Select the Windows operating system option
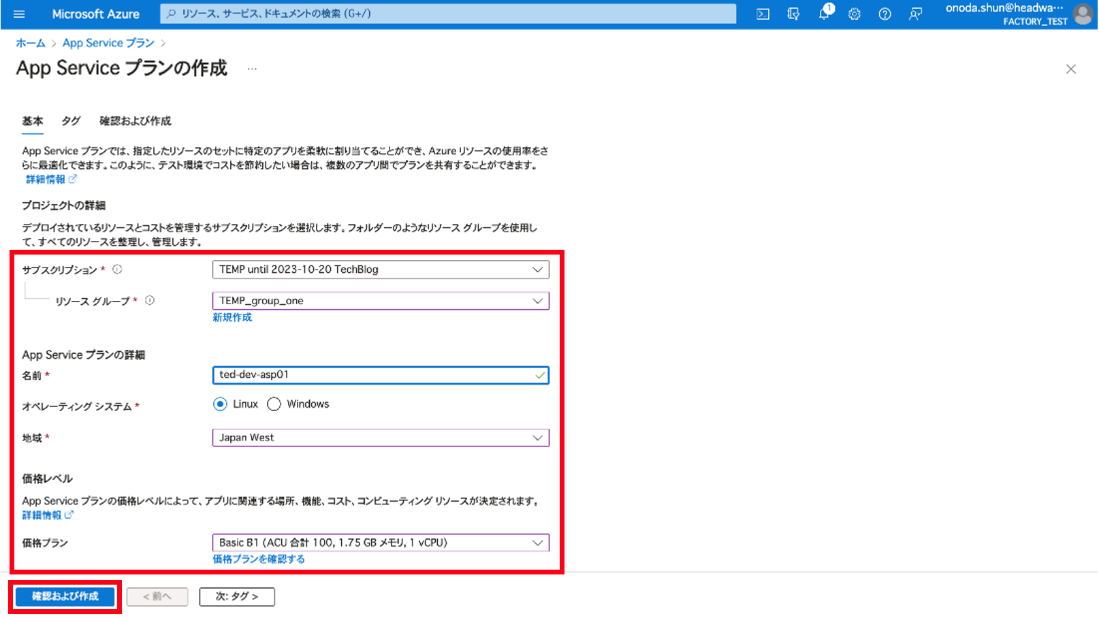 coord(274,404)
